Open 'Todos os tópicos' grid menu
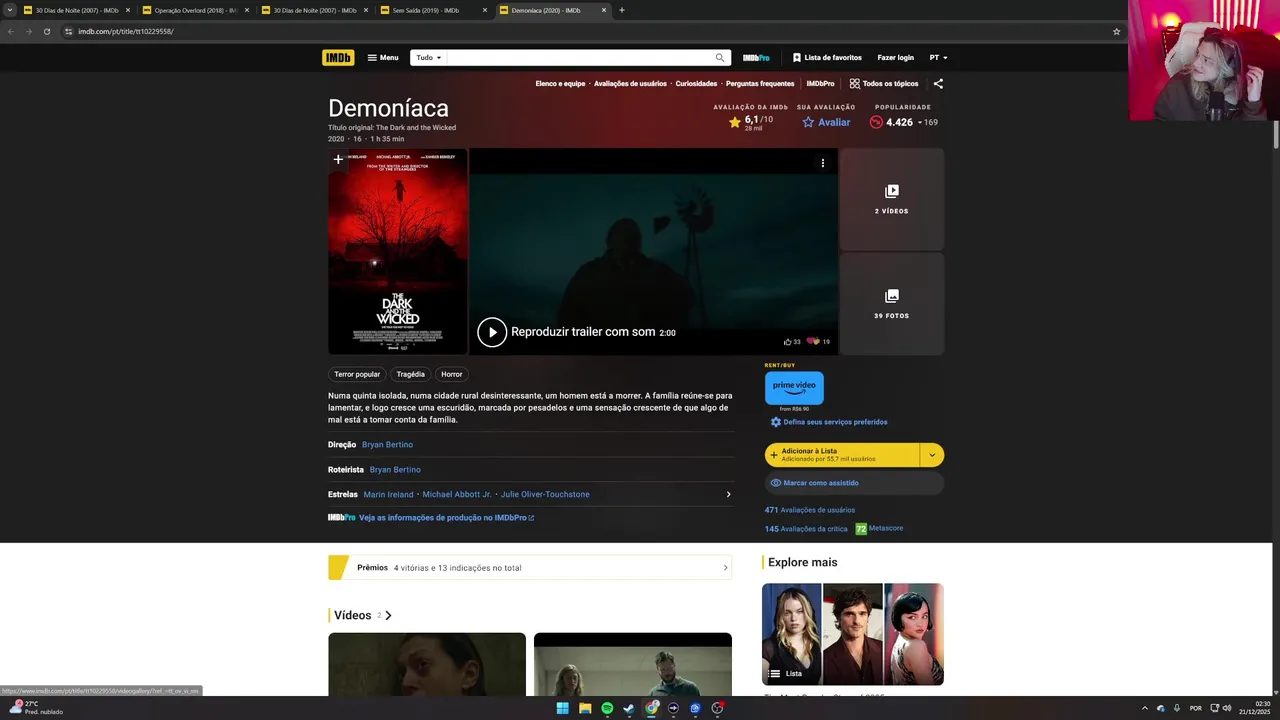 coord(884,84)
